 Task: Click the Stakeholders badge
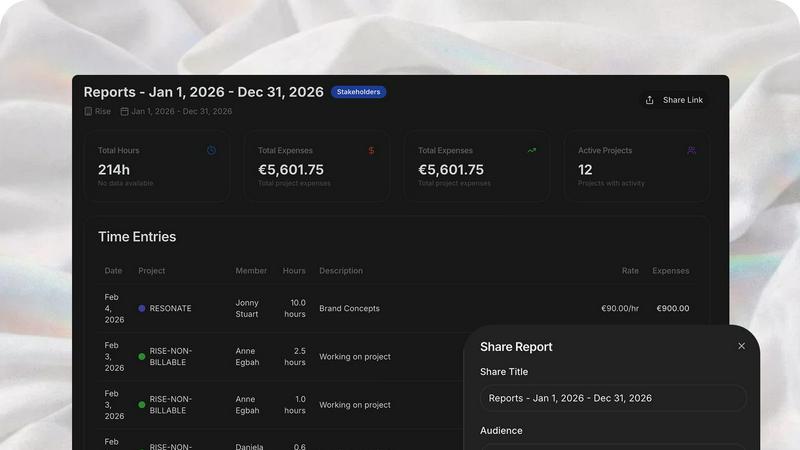[358, 92]
